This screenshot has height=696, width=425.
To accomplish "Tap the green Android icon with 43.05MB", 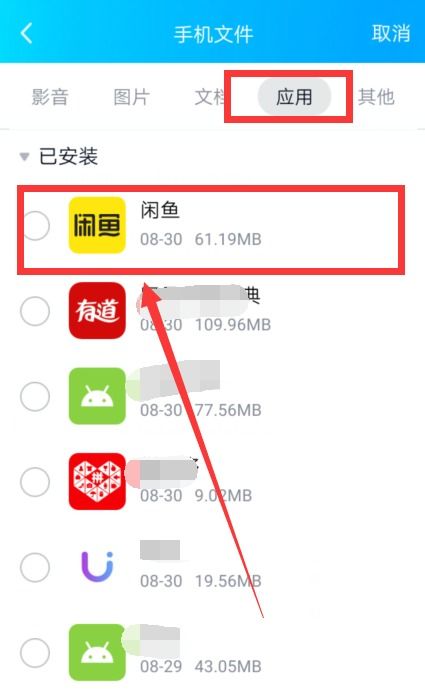I will pyautogui.click(x=97, y=652).
